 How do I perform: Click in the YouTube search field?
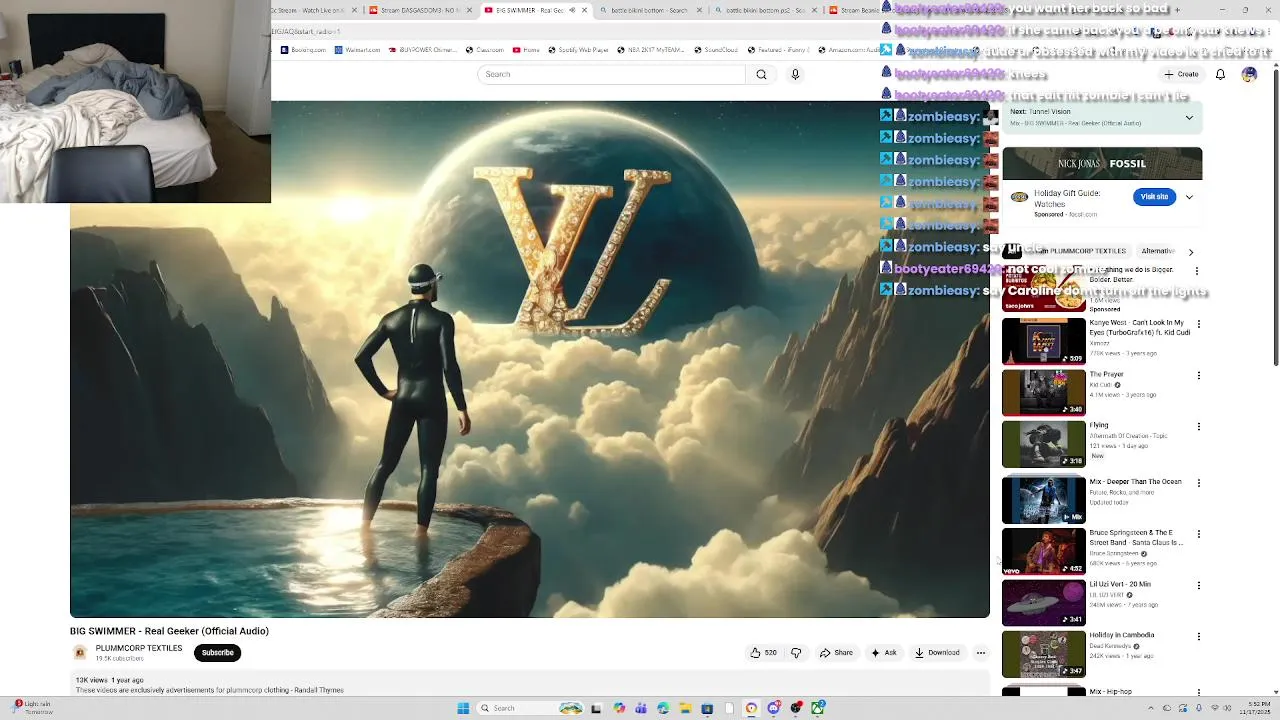(611, 74)
